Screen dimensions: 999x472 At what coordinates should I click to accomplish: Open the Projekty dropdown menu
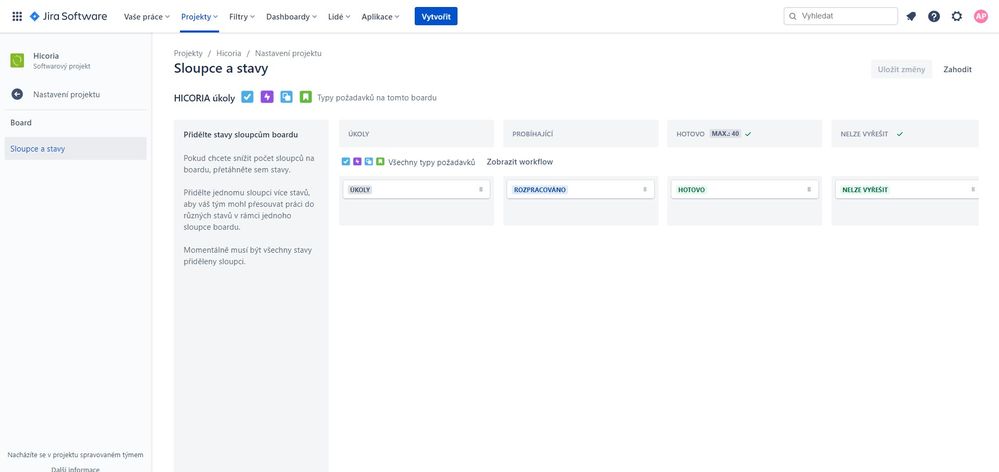(x=199, y=17)
